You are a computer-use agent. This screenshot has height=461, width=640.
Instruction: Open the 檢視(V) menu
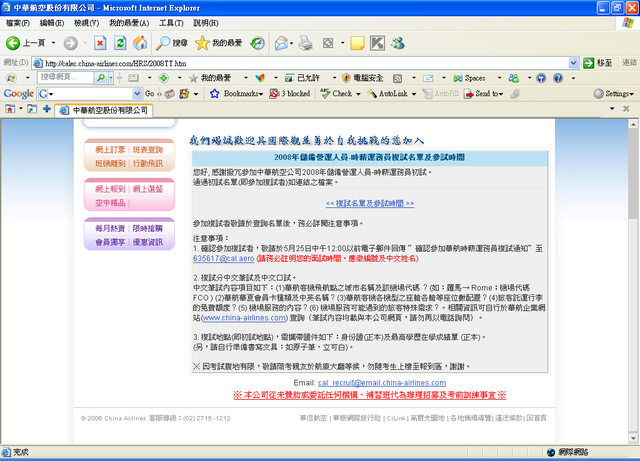pyautogui.click(x=86, y=23)
